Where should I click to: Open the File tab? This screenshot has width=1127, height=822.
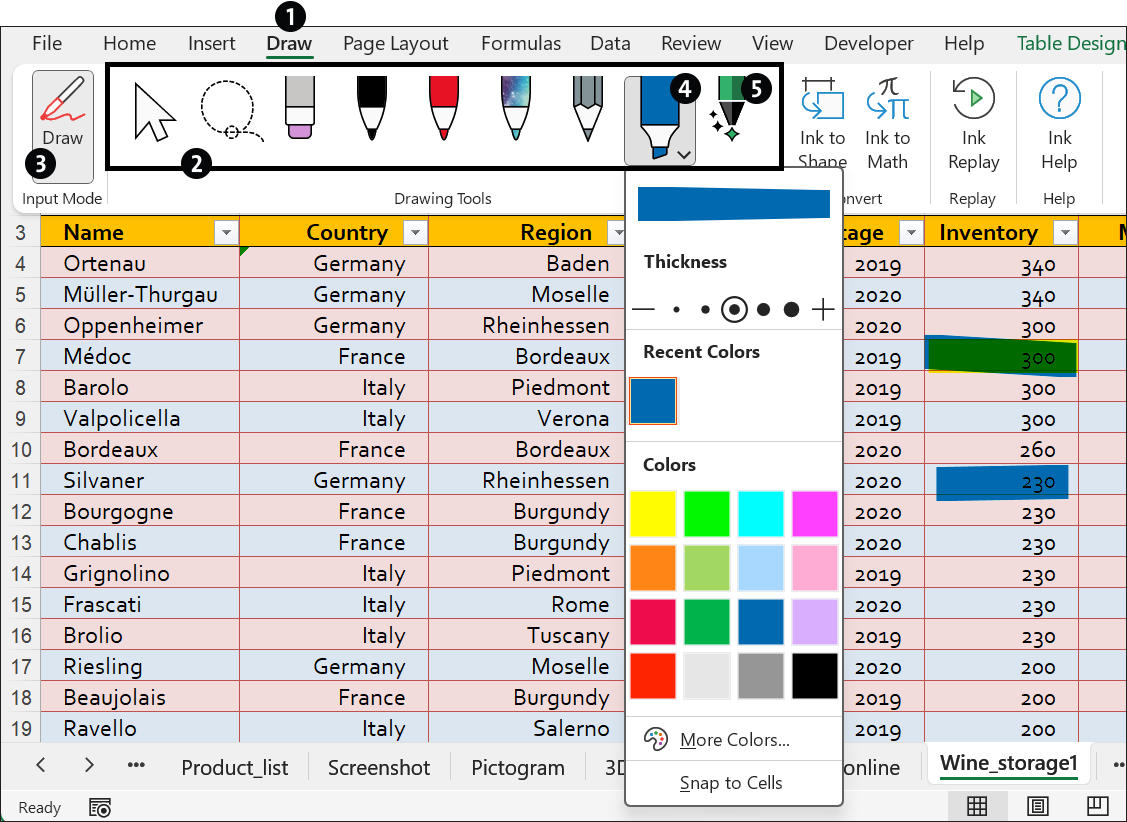47,43
